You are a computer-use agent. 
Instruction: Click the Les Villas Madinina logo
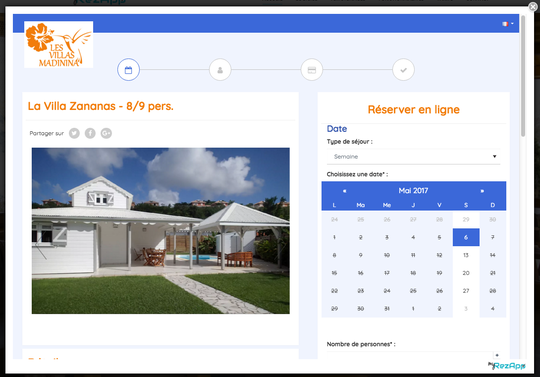coord(59,44)
